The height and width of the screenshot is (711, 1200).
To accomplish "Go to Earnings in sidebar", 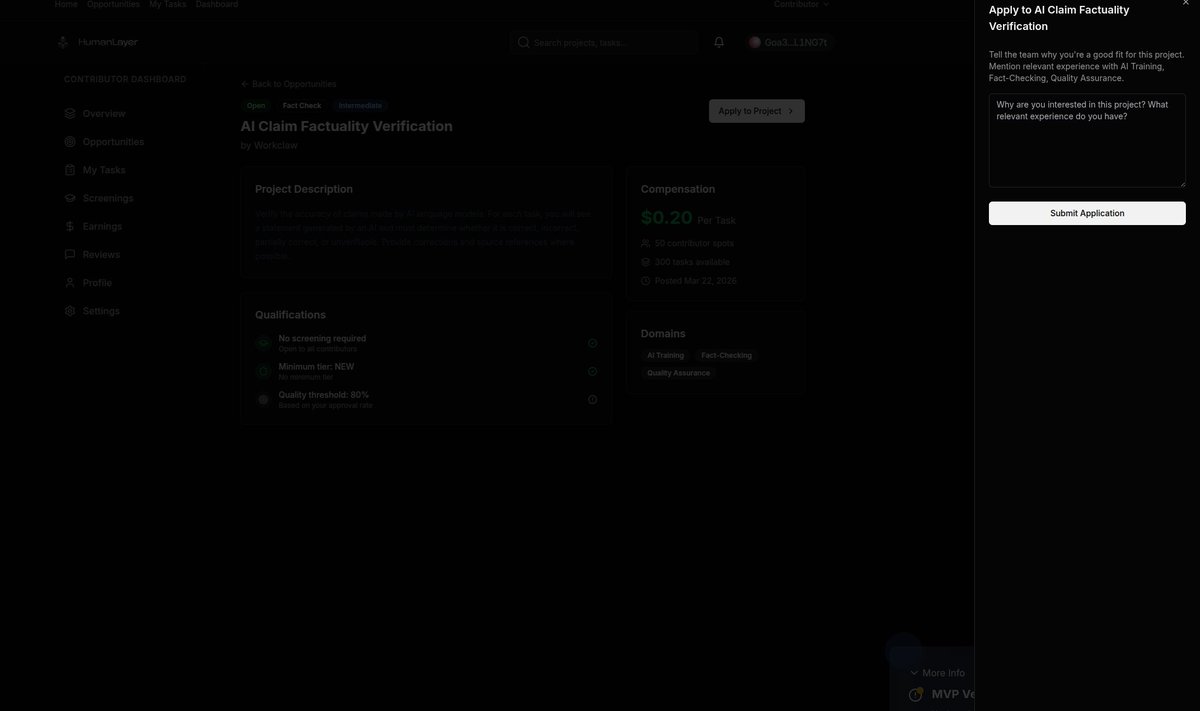I will [102, 226].
